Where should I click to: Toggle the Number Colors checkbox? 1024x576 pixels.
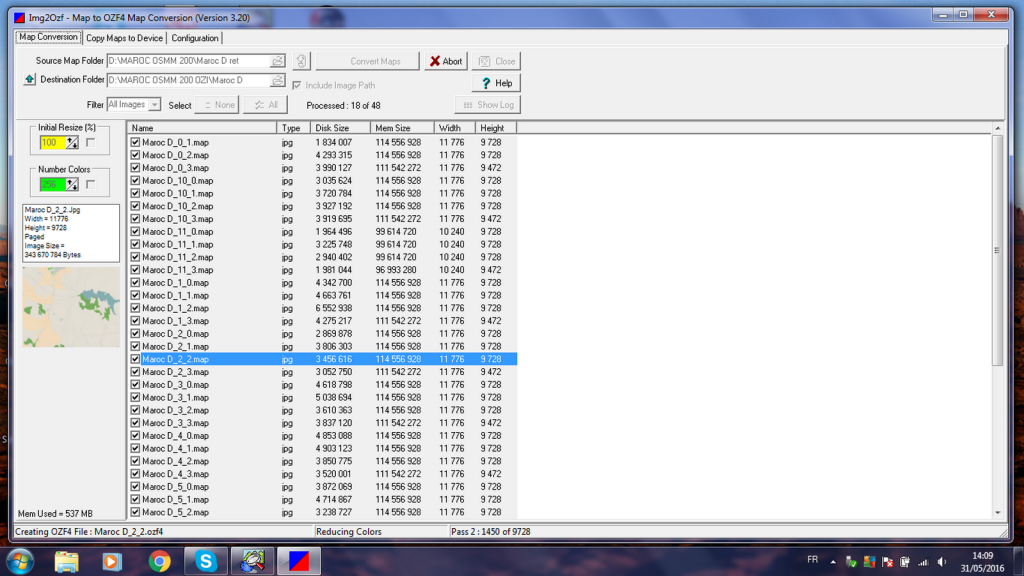point(91,185)
